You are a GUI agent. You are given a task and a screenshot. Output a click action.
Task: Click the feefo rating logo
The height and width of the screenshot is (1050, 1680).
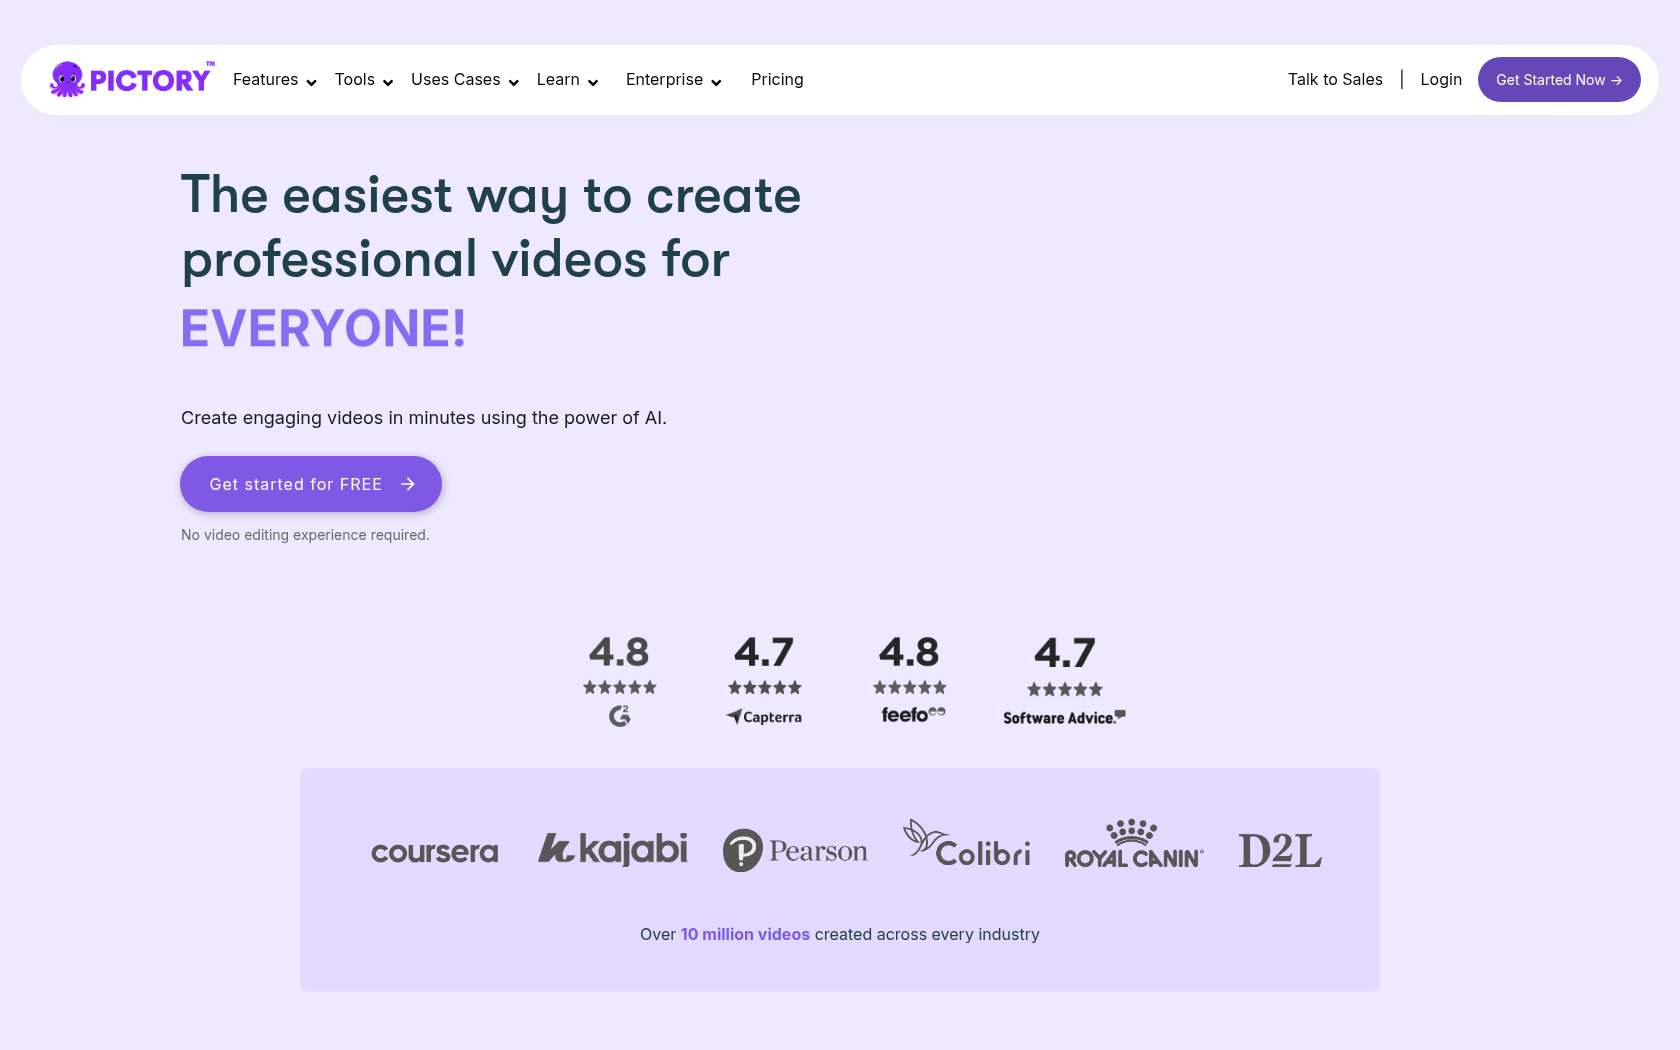tap(913, 714)
